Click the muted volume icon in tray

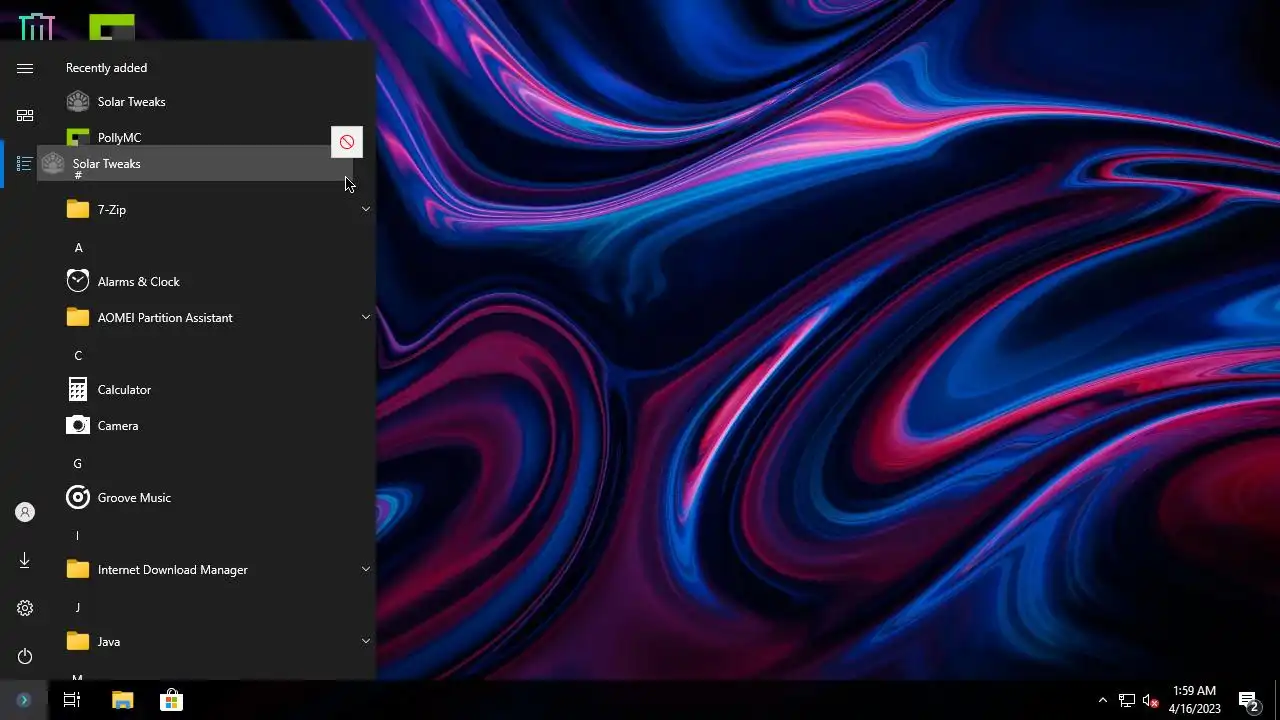pos(1150,700)
